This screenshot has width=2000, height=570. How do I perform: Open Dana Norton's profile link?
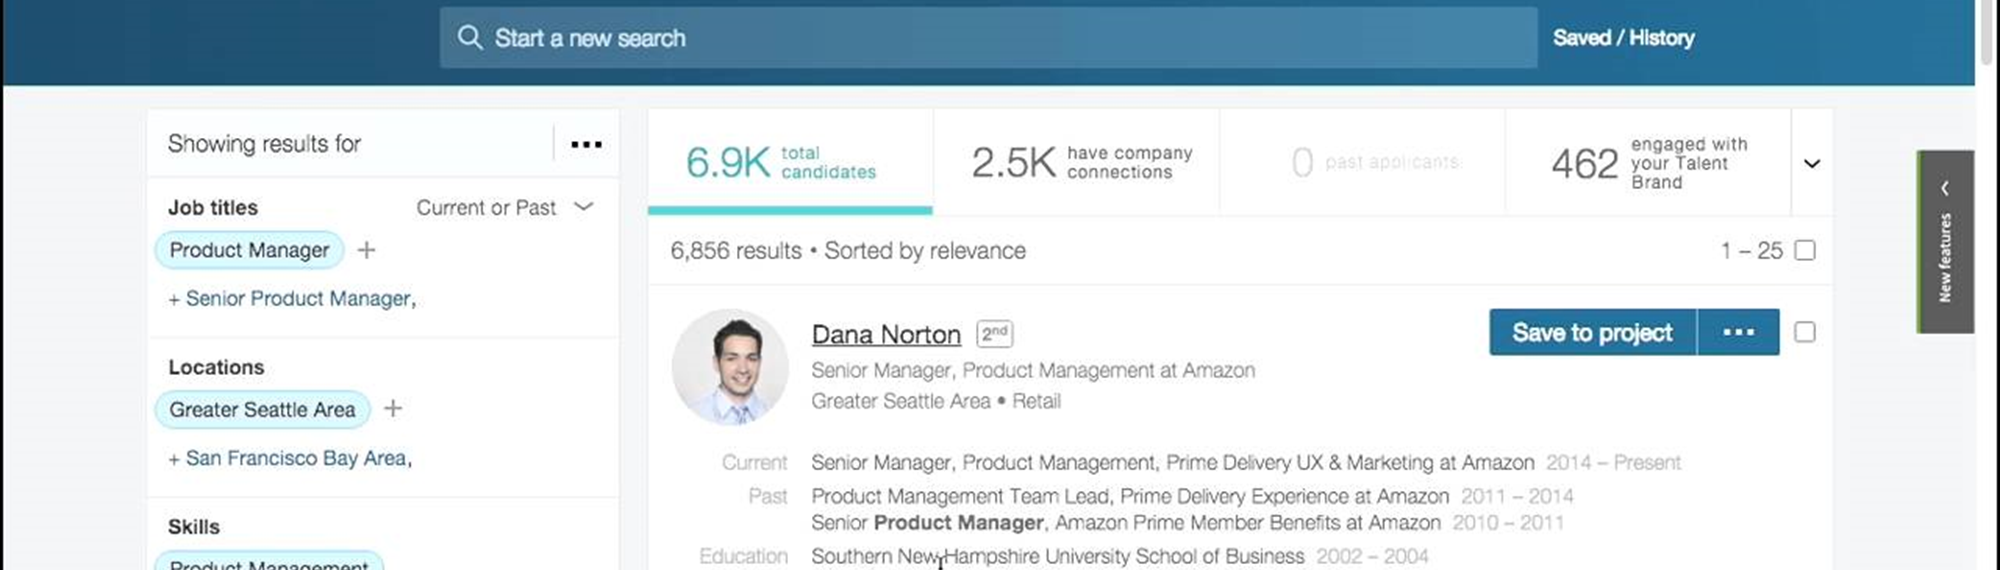pos(886,334)
